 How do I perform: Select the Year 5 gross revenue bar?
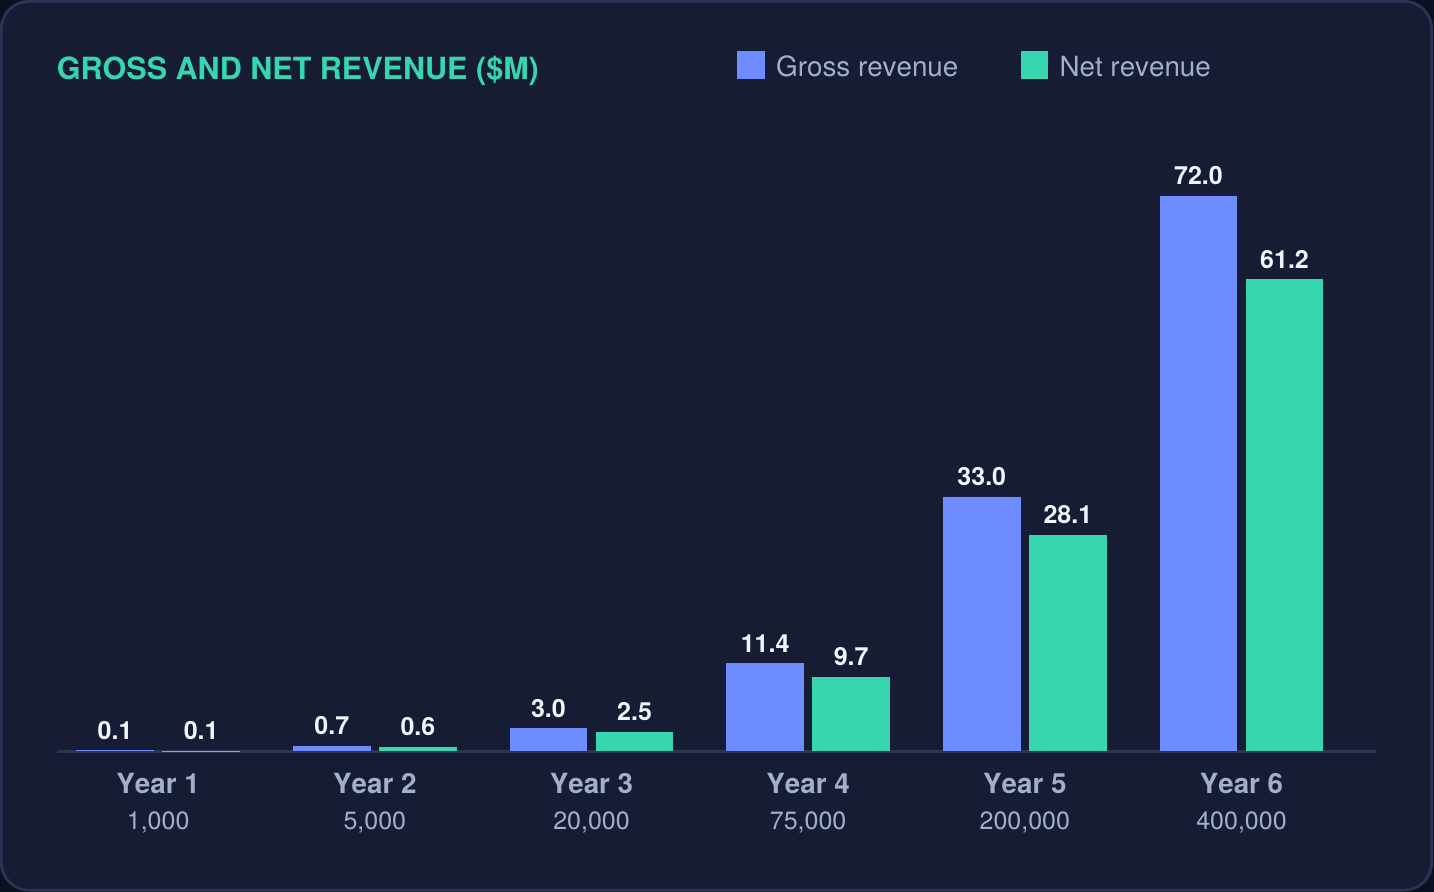point(981,624)
